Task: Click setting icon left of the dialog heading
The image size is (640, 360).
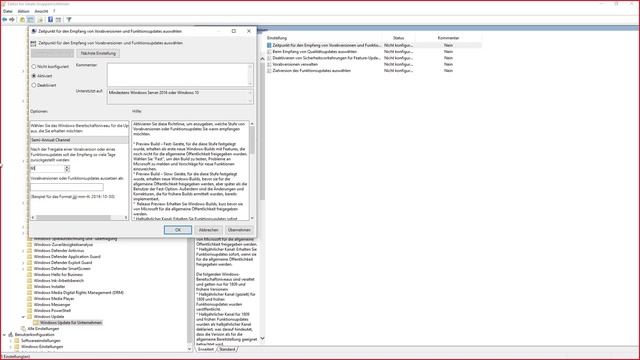Action: pyautogui.click(x=33, y=43)
